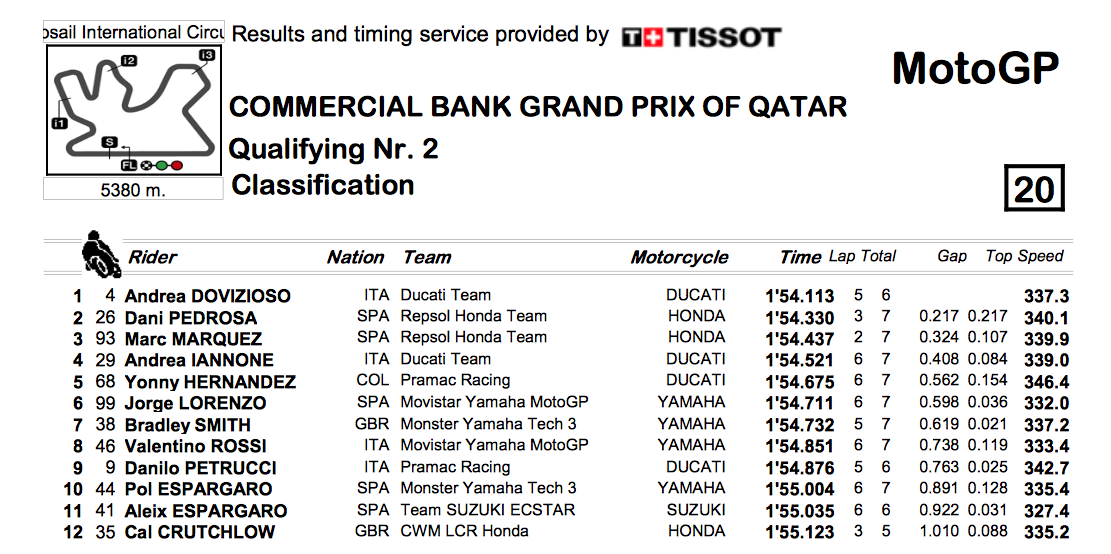Click the Tissot logo
Screen dimensions: 1111x554
click(701, 37)
